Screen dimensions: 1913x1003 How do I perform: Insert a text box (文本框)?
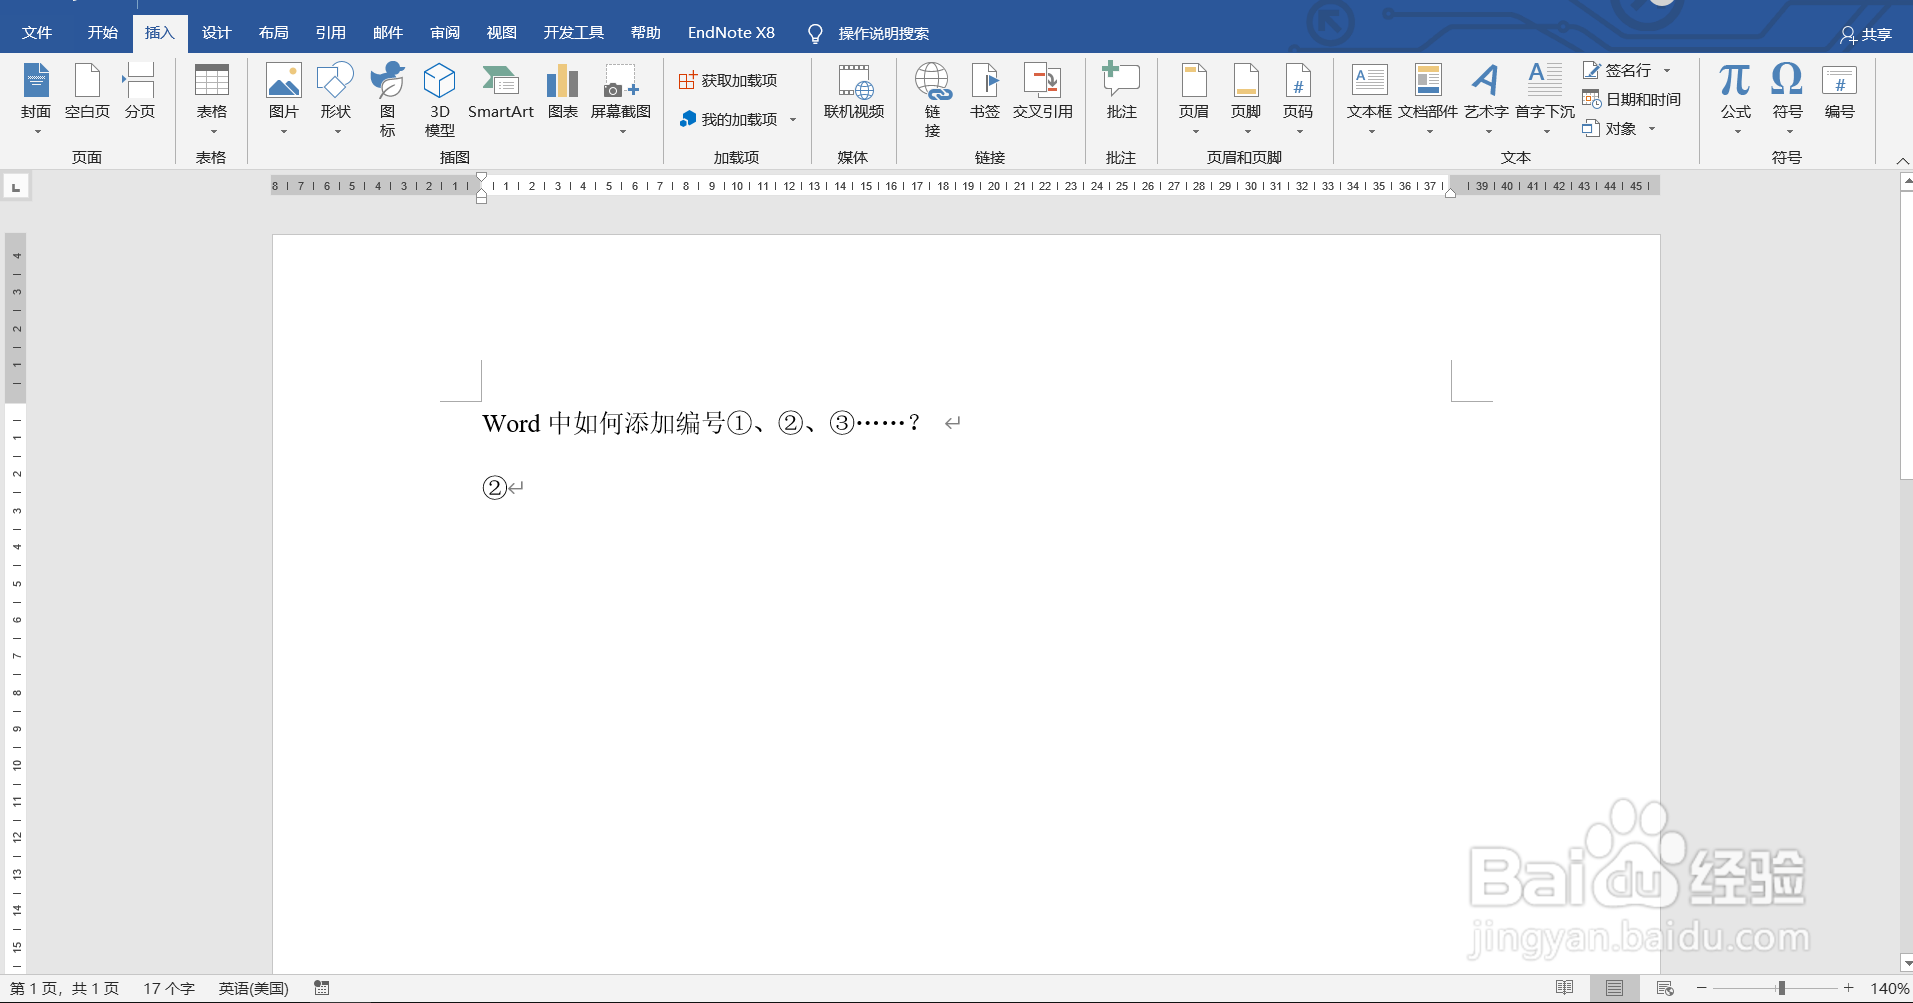tap(1369, 98)
